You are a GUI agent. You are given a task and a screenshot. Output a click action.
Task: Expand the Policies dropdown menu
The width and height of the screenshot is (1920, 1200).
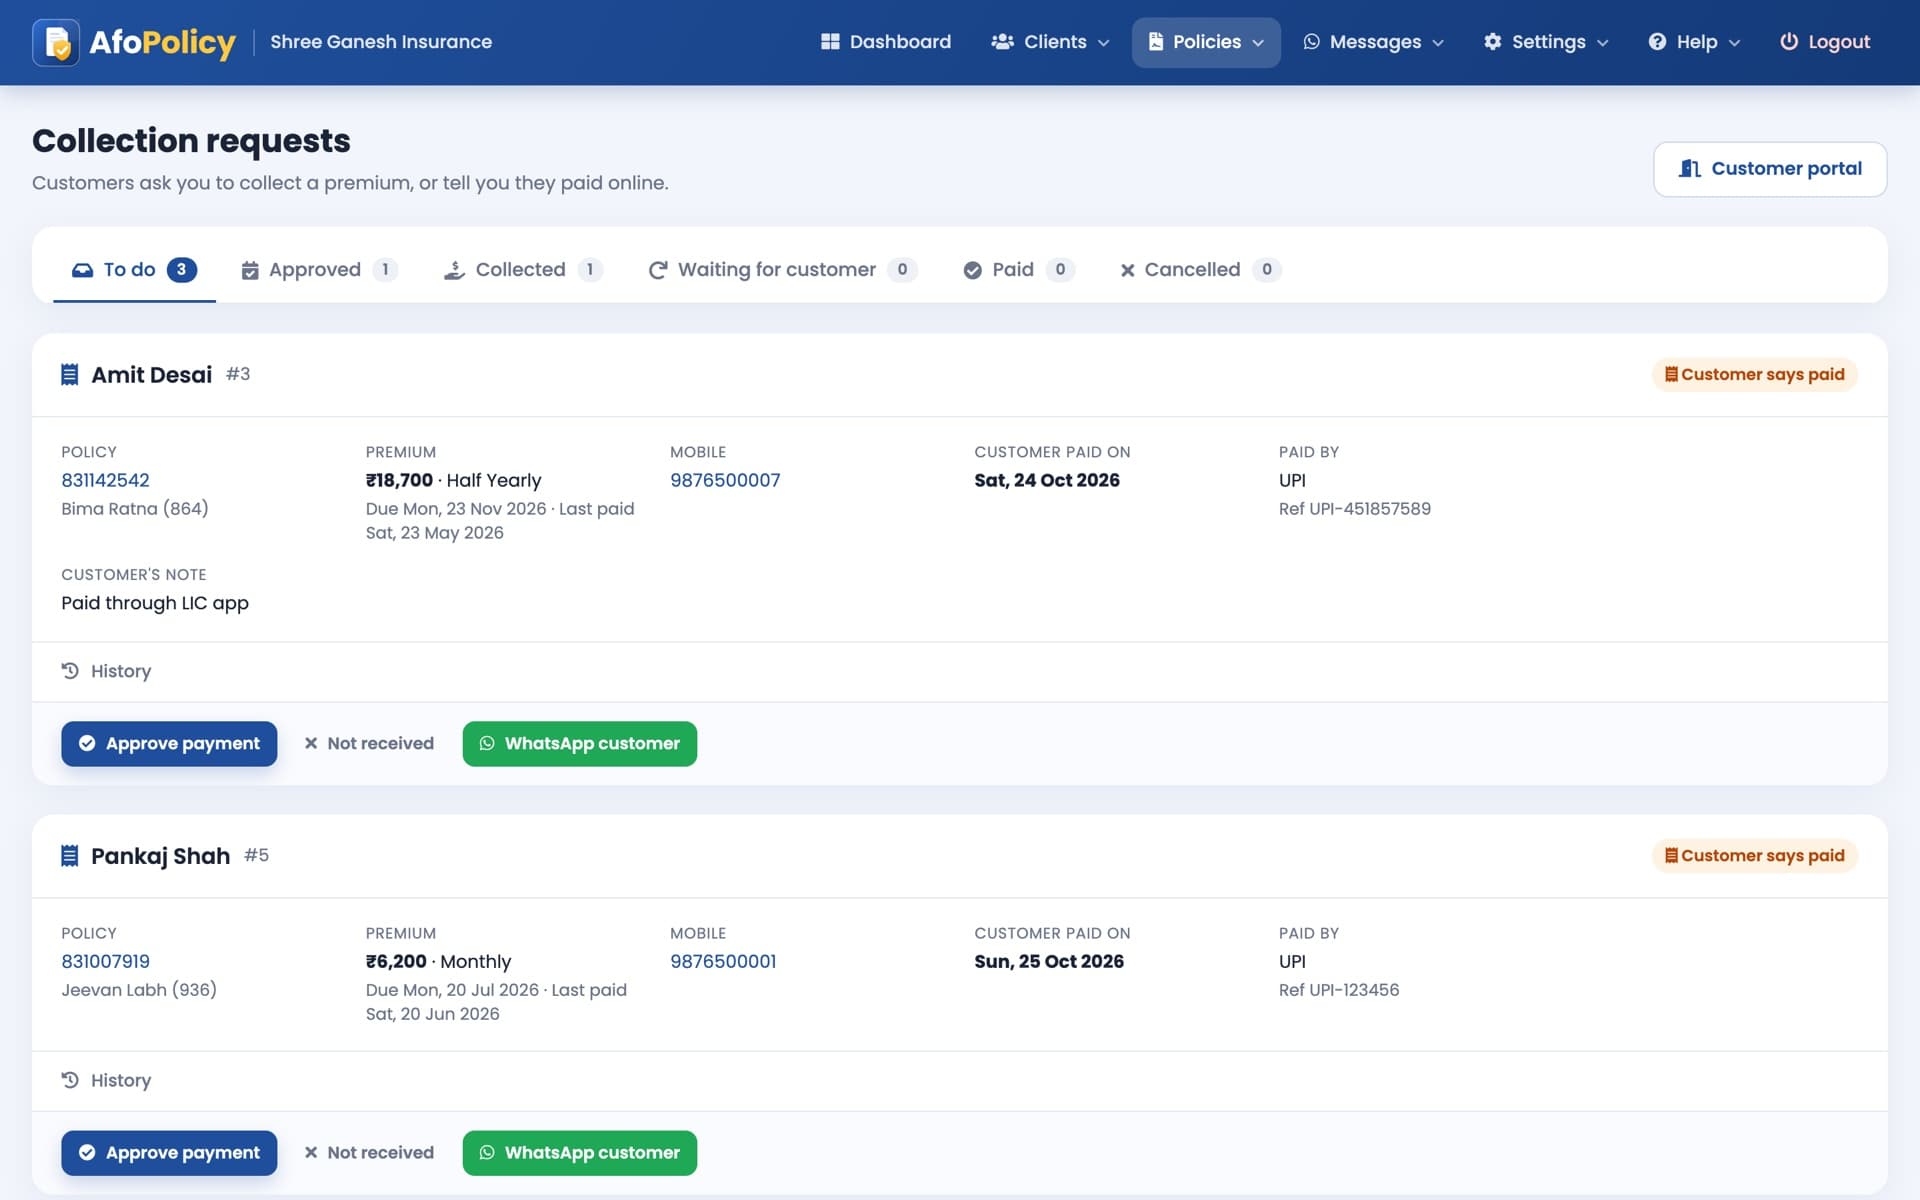(1206, 42)
